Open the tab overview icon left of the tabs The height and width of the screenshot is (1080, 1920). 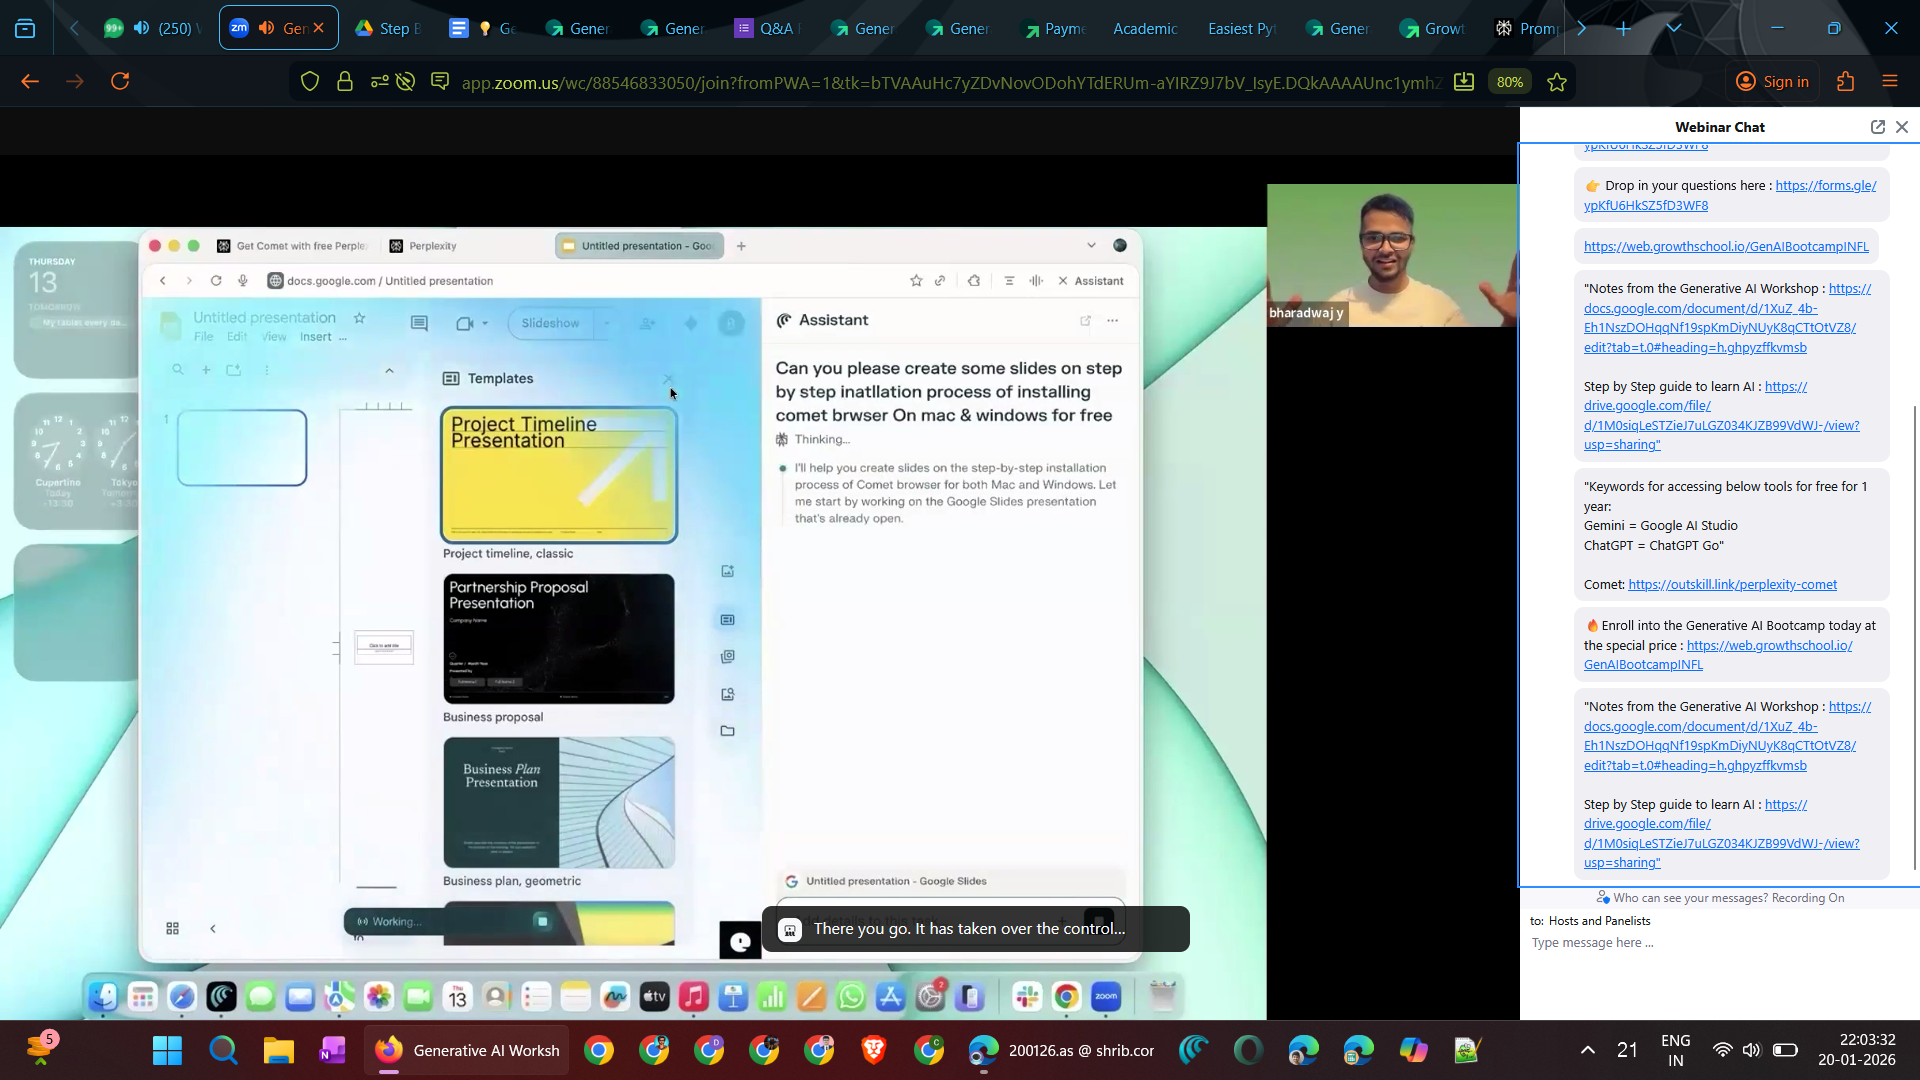(25, 29)
